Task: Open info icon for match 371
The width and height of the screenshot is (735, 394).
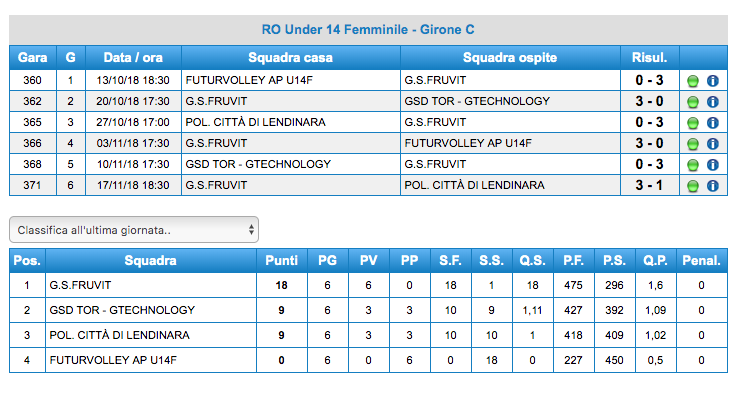Action: 712,186
